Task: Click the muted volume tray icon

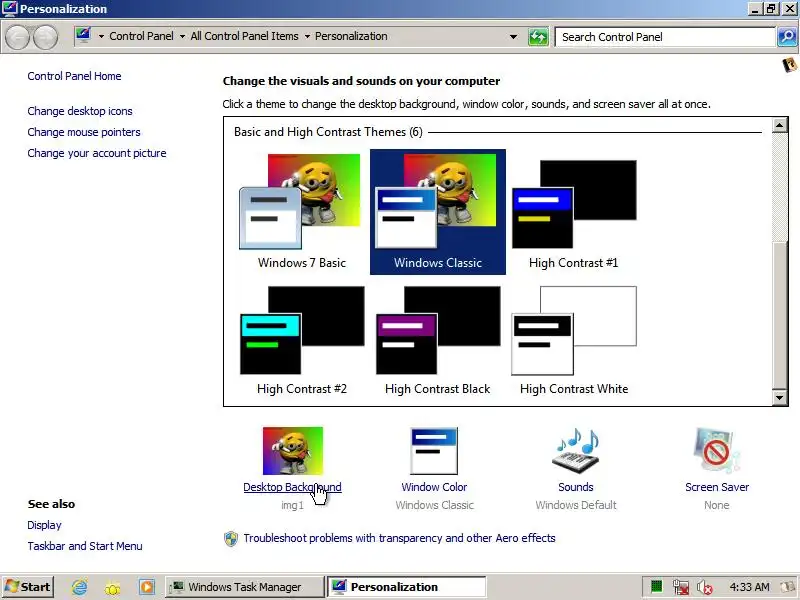Action: pyautogui.click(x=704, y=587)
